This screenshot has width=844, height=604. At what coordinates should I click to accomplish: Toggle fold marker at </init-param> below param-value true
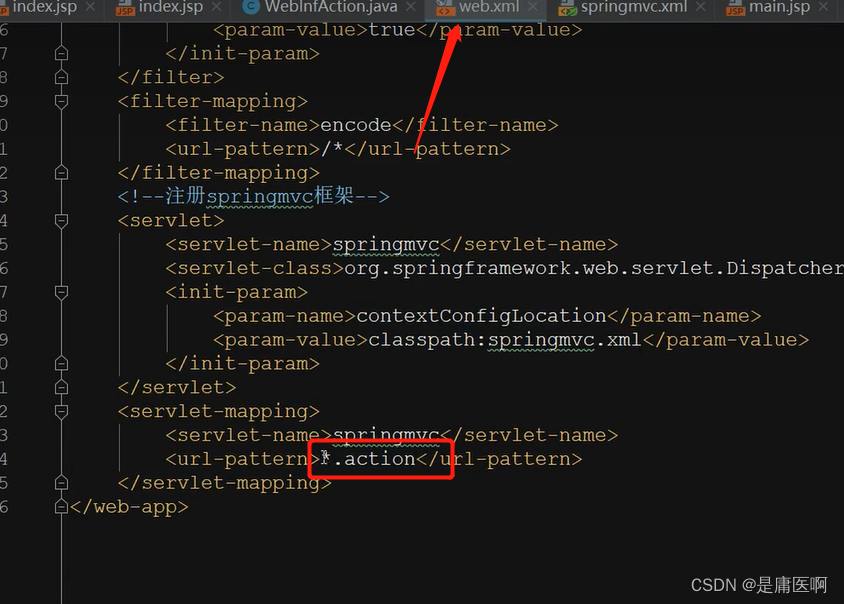pyautogui.click(x=61, y=54)
